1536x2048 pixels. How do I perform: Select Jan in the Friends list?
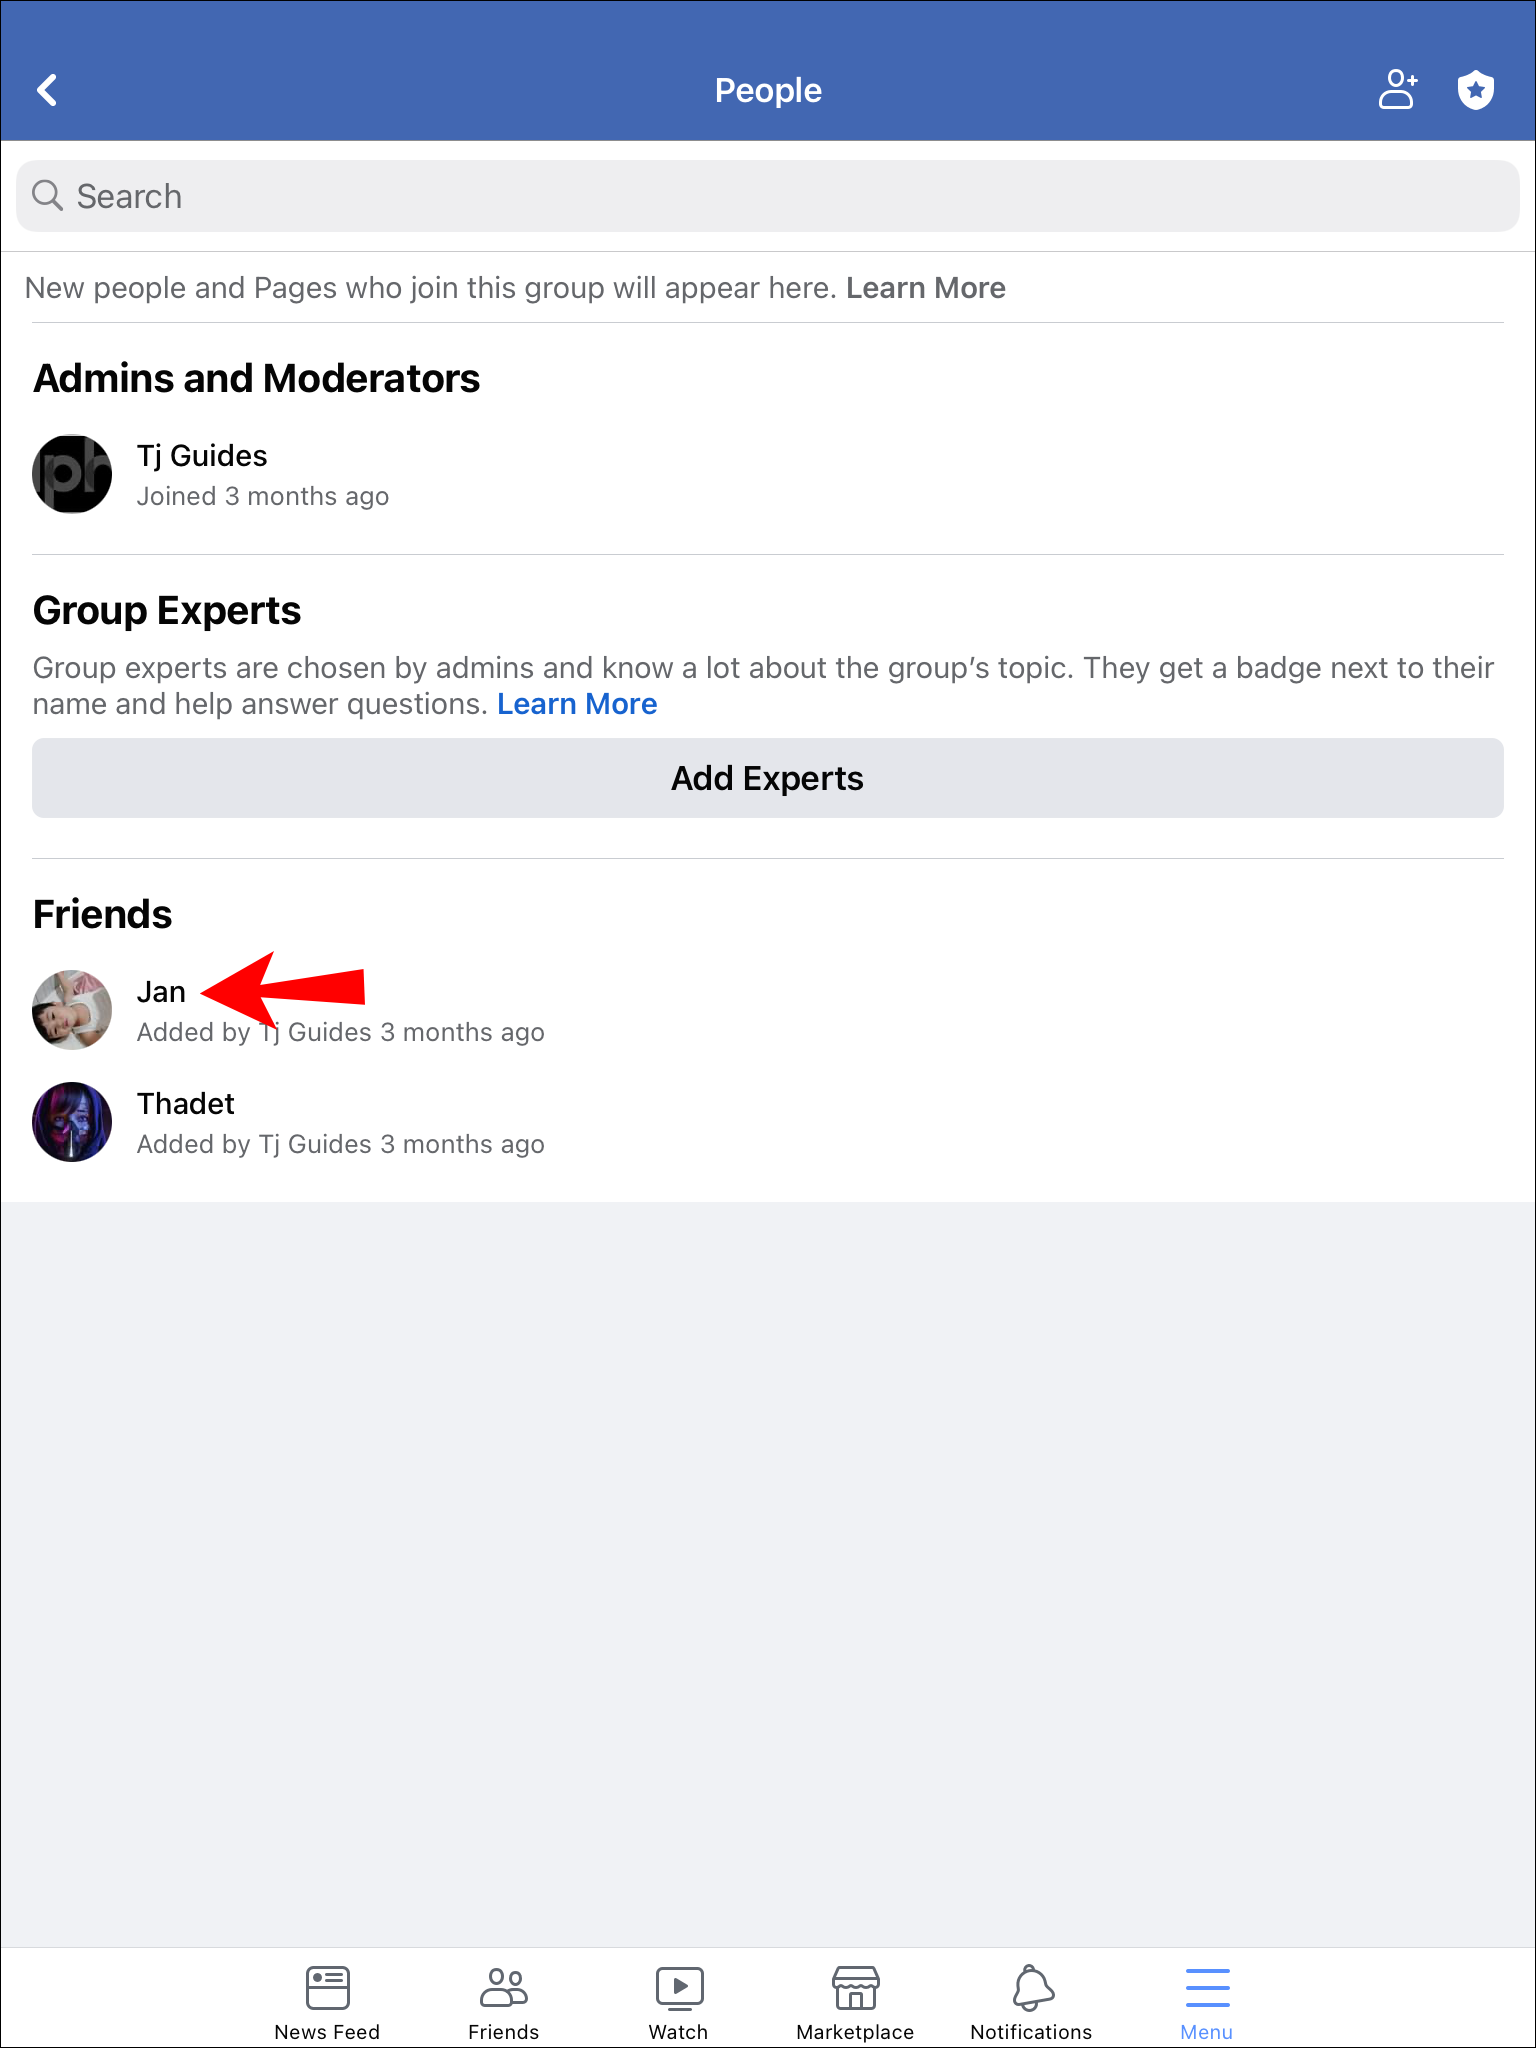click(x=161, y=992)
